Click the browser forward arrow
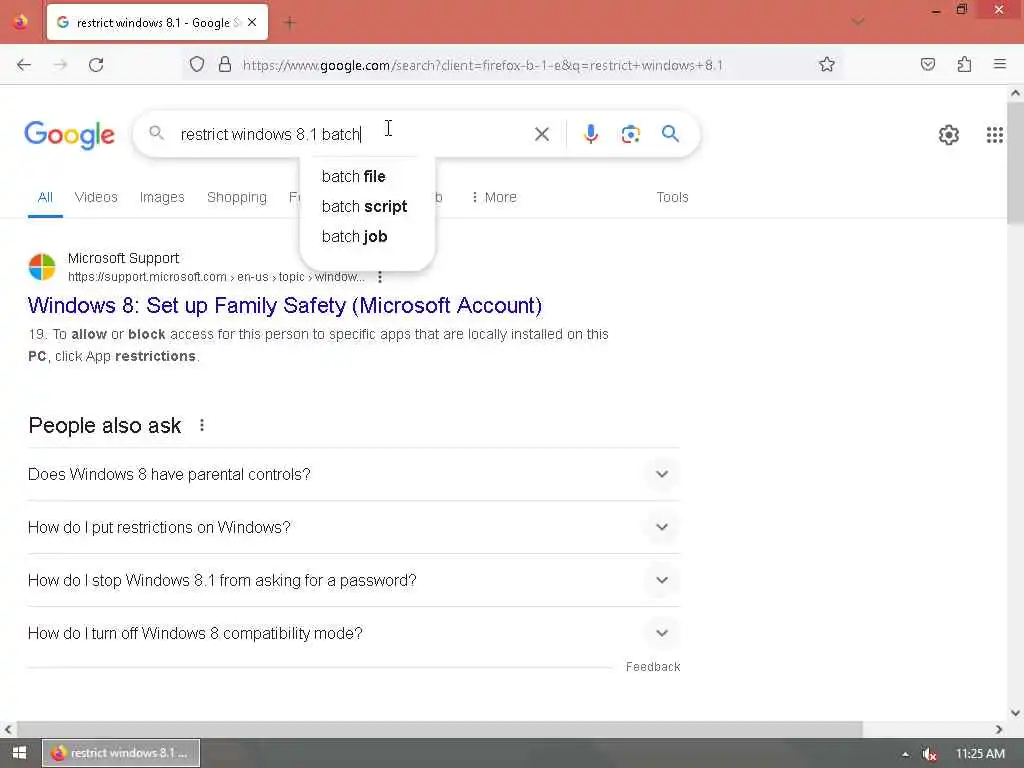 point(60,65)
